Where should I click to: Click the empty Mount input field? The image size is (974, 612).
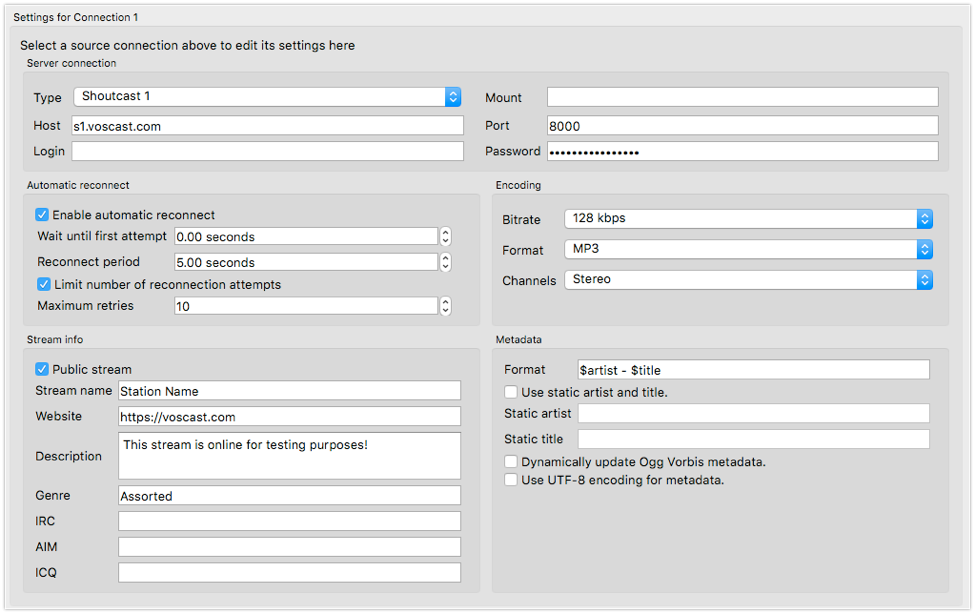click(742, 97)
